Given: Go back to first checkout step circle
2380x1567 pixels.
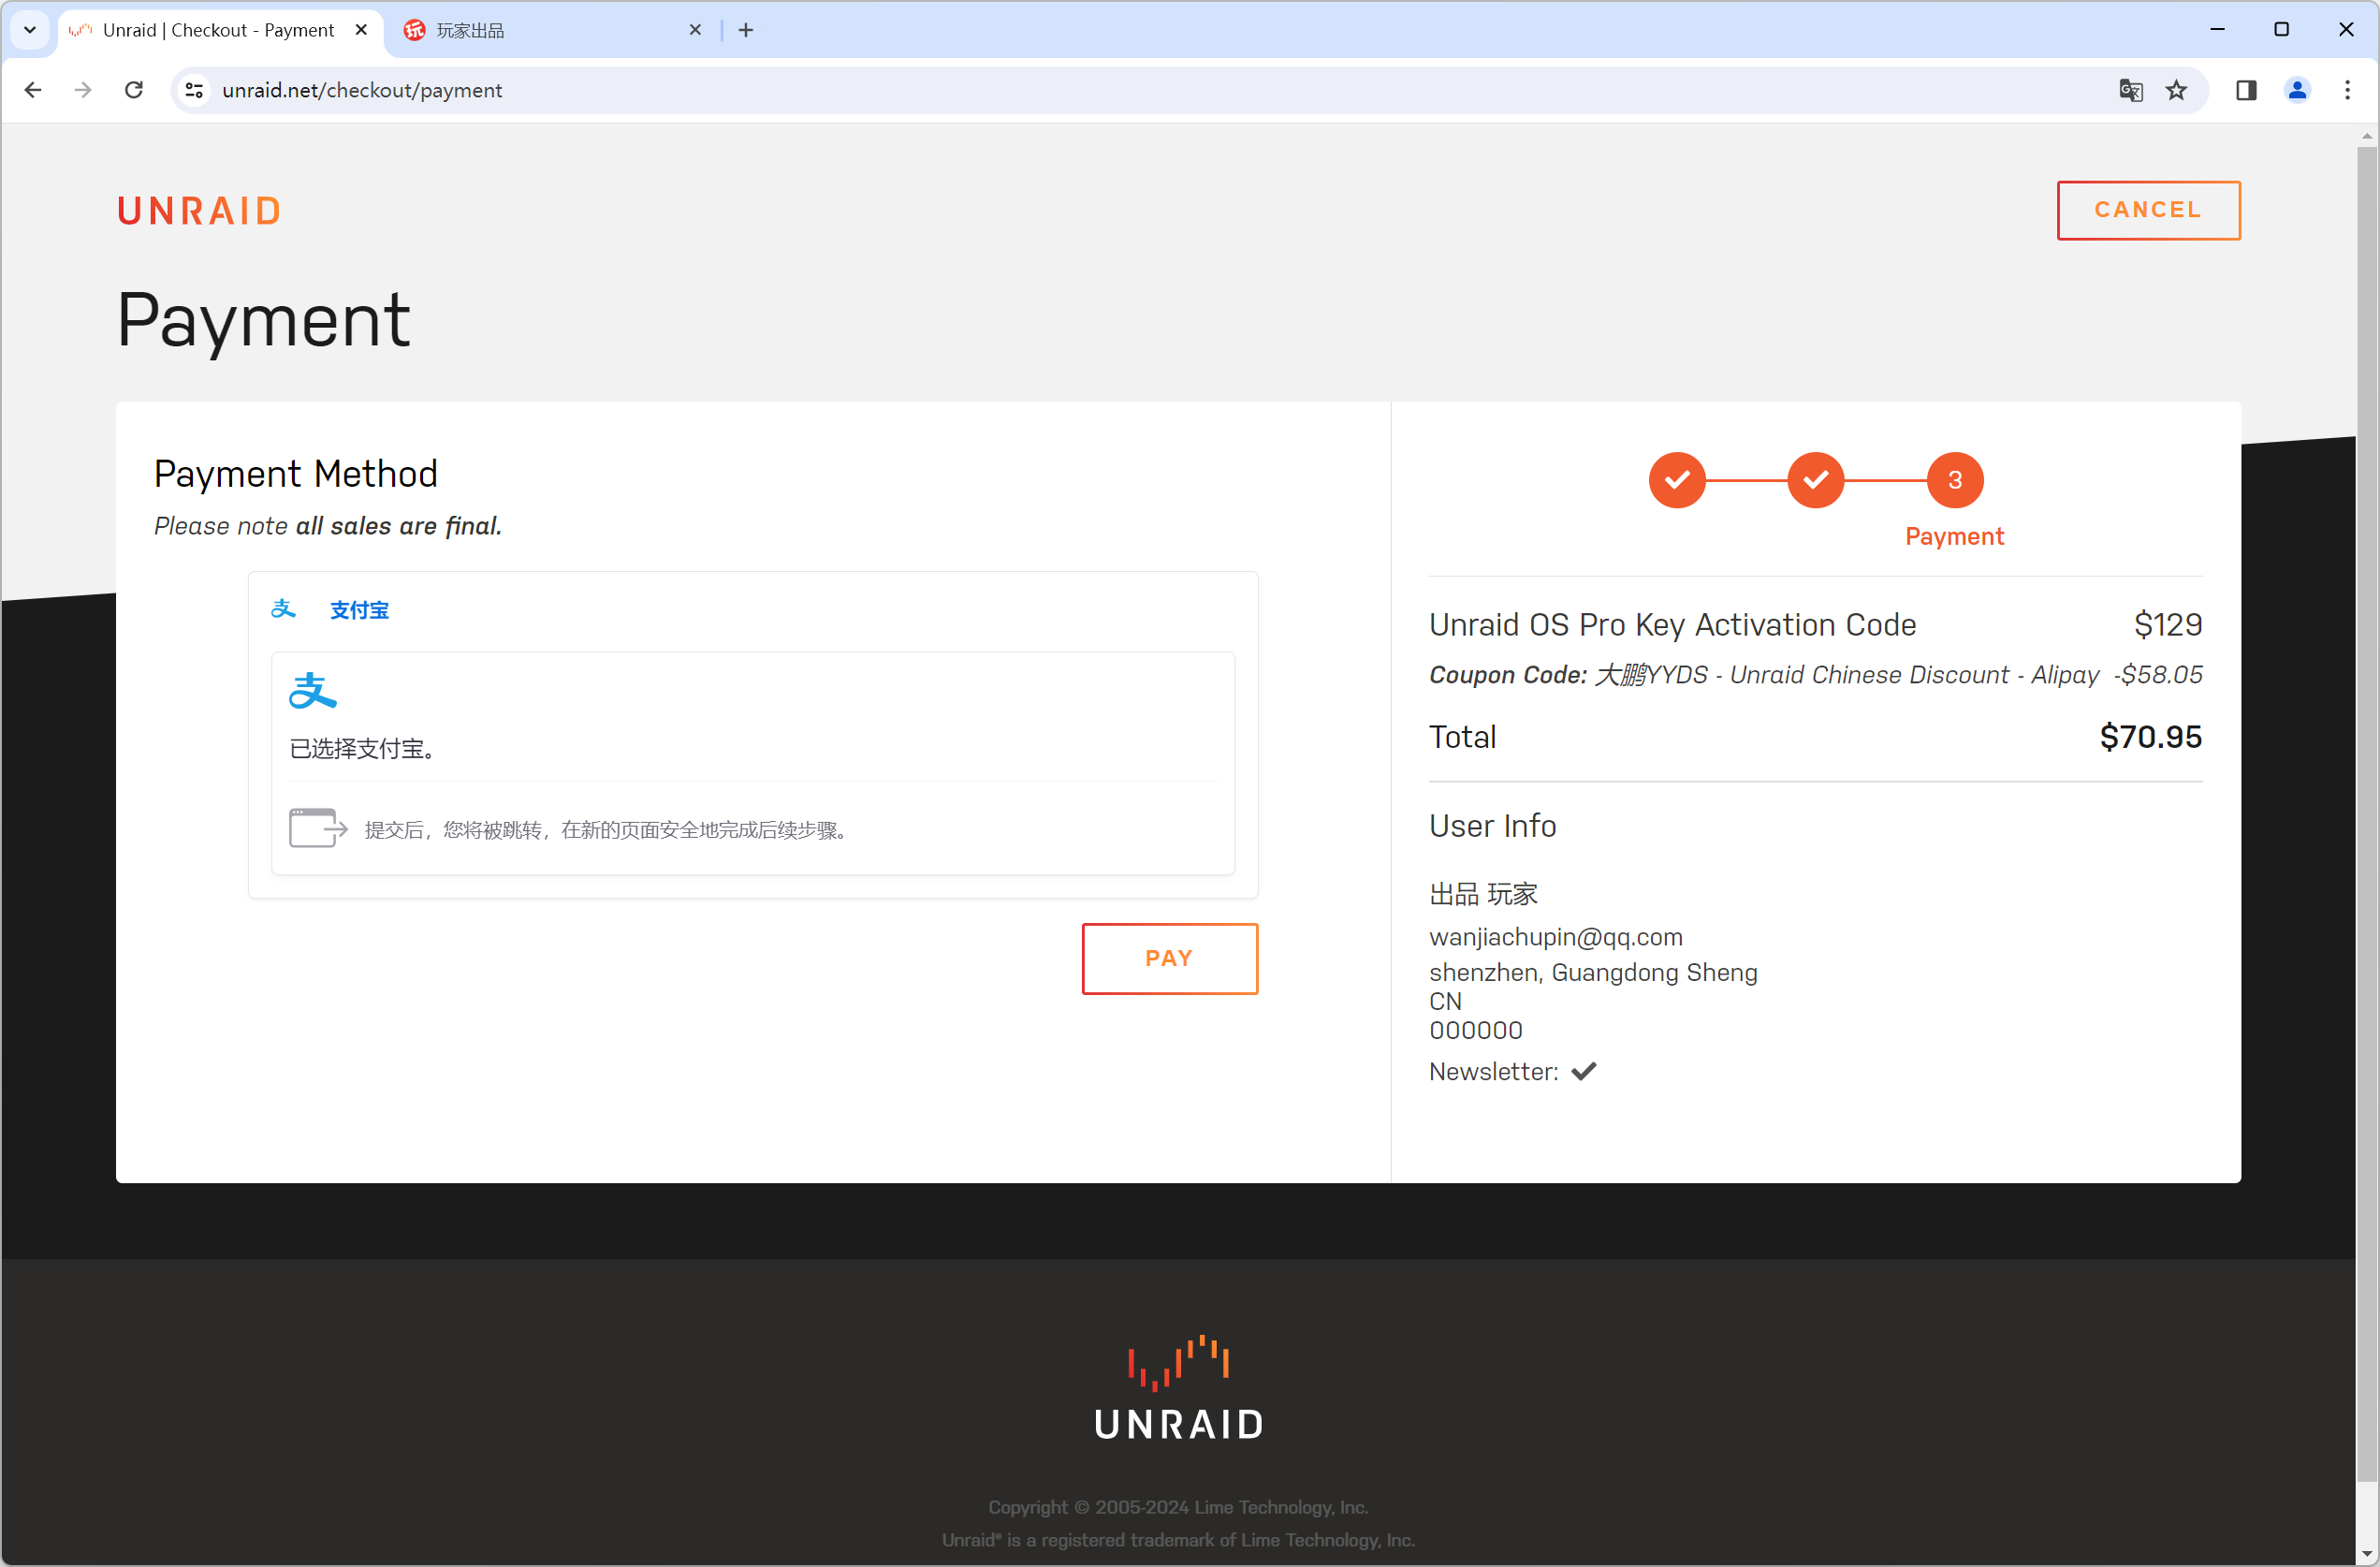Looking at the screenshot, I should pos(1677,480).
